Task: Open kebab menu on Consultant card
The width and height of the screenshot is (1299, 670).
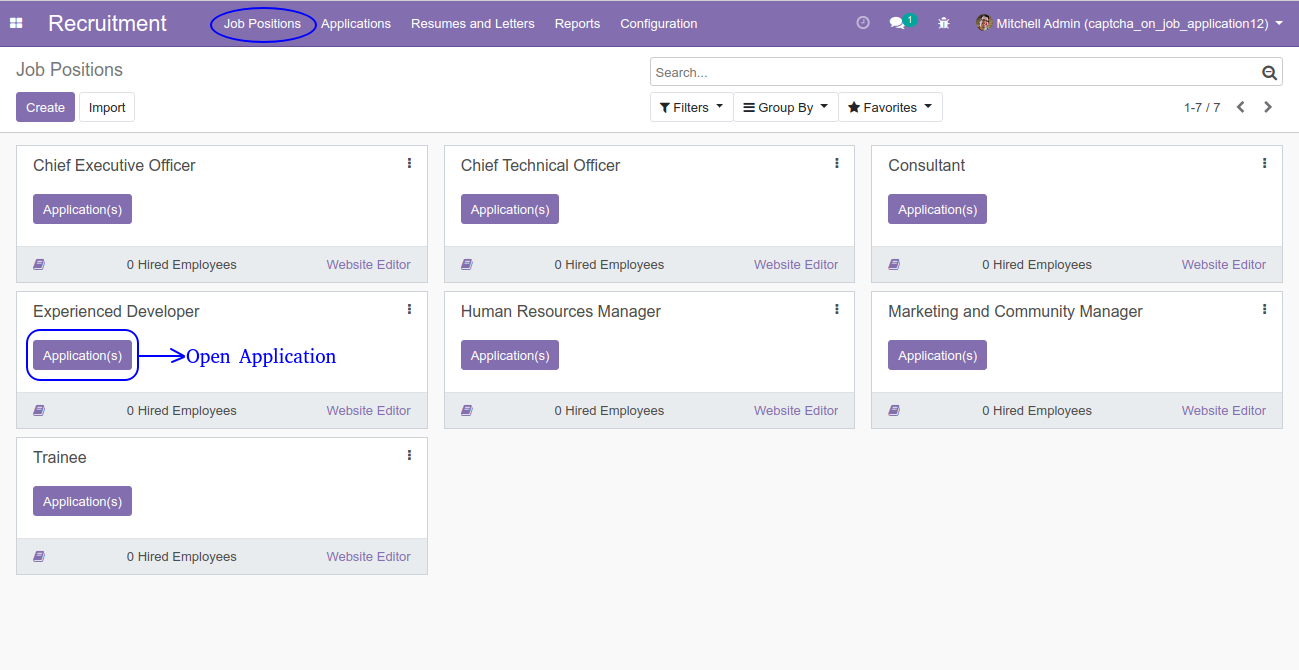Action: tap(1264, 163)
